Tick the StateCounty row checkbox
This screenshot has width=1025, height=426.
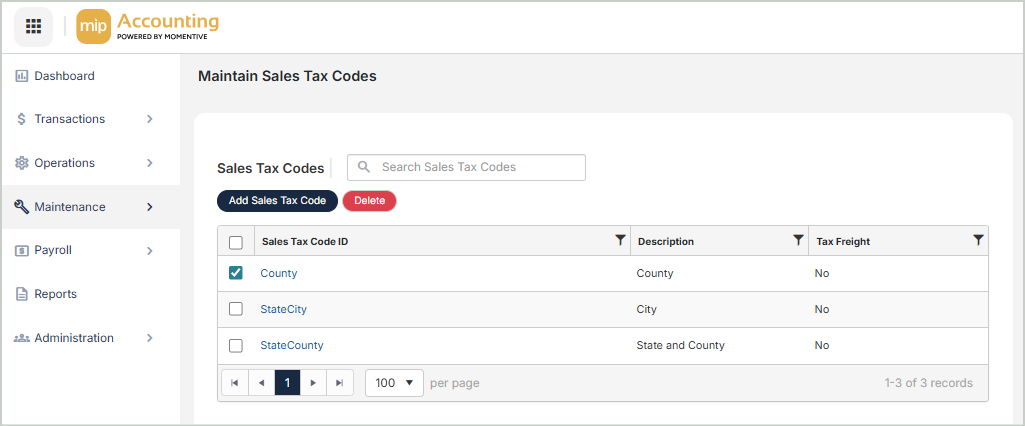click(x=236, y=345)
